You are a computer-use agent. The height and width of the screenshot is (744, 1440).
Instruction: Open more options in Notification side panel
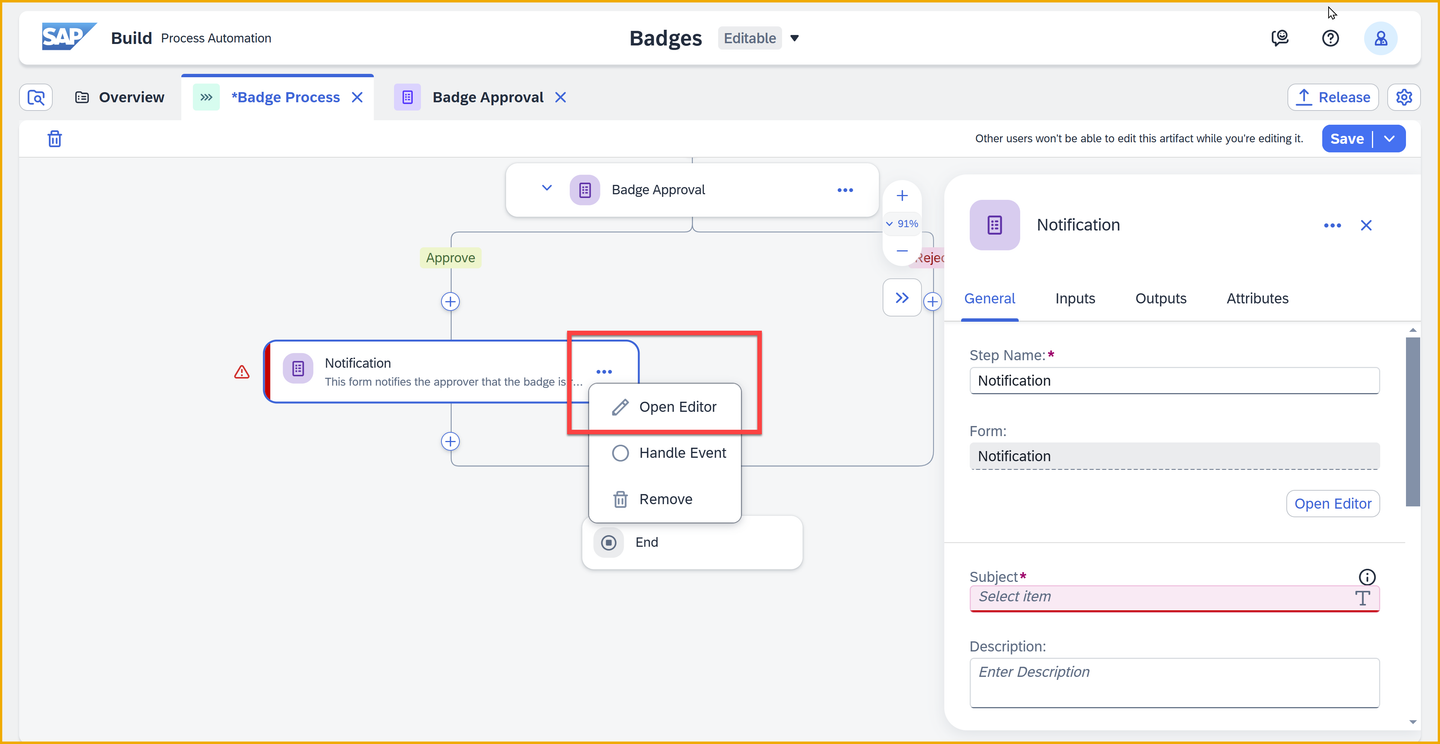(1332, 226)
